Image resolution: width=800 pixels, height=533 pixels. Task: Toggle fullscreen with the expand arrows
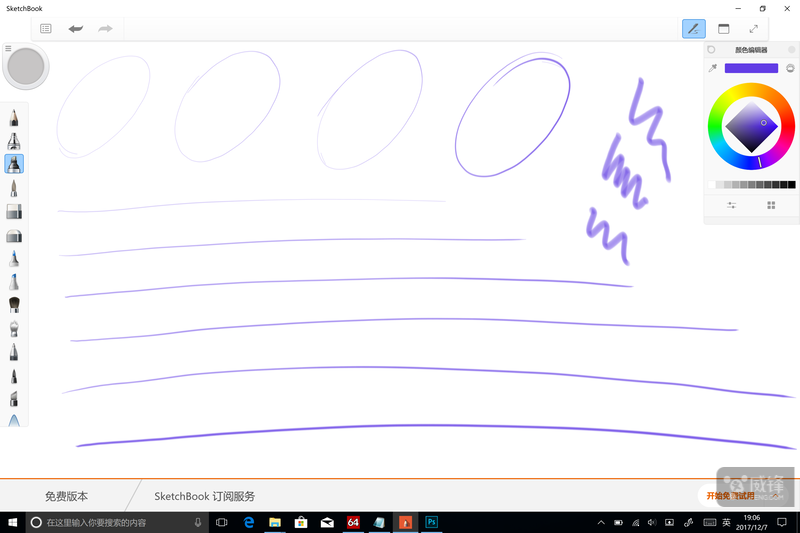753,29
